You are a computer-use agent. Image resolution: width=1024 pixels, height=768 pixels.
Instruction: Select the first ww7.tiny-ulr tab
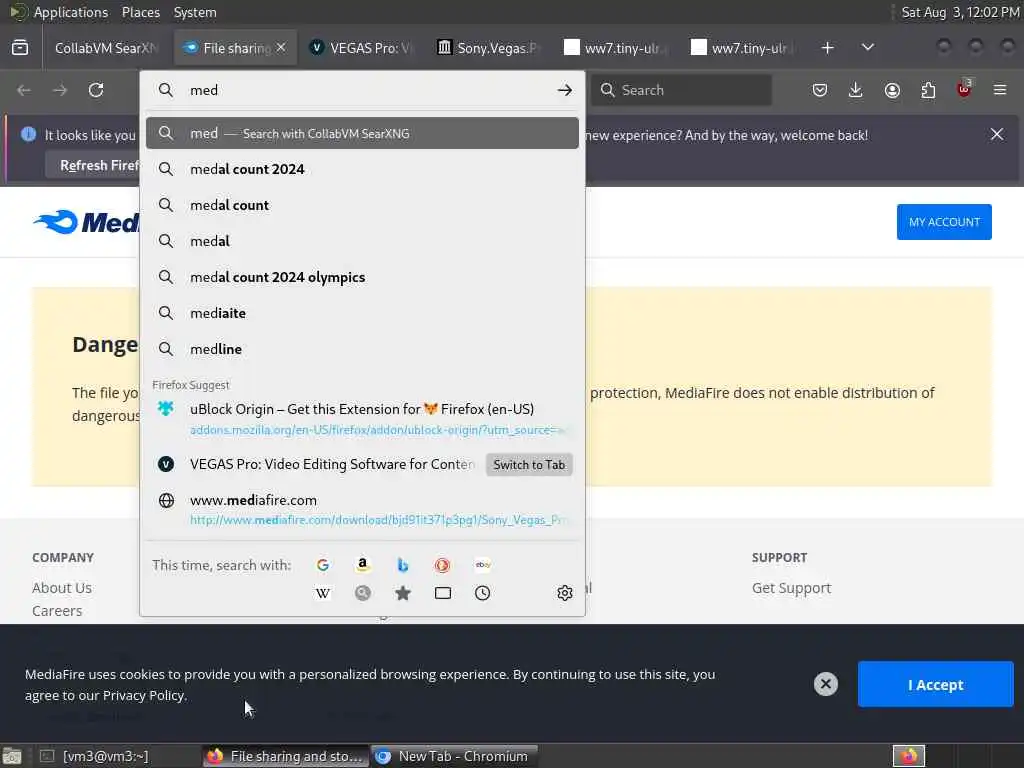[616, 48]
